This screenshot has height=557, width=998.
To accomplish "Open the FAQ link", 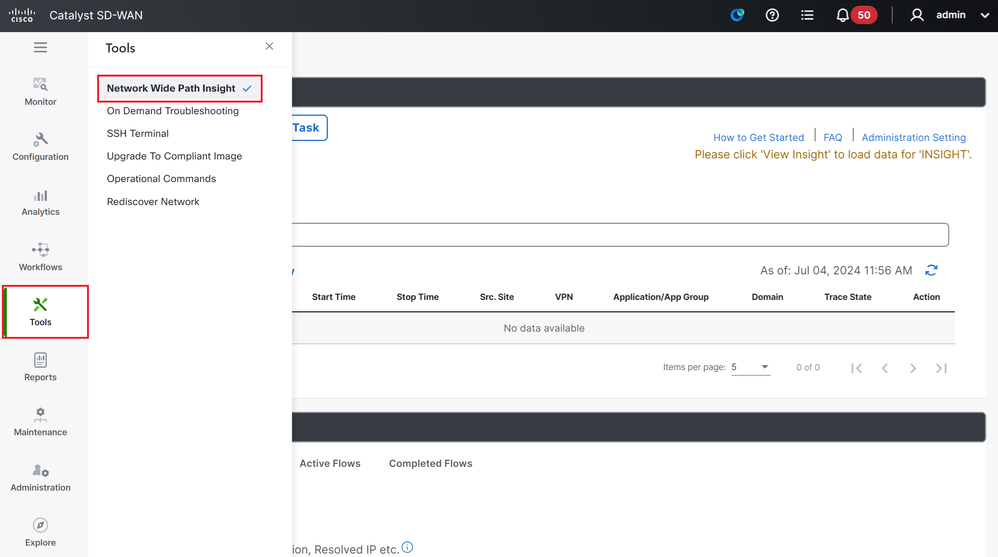I will [833, 137].
